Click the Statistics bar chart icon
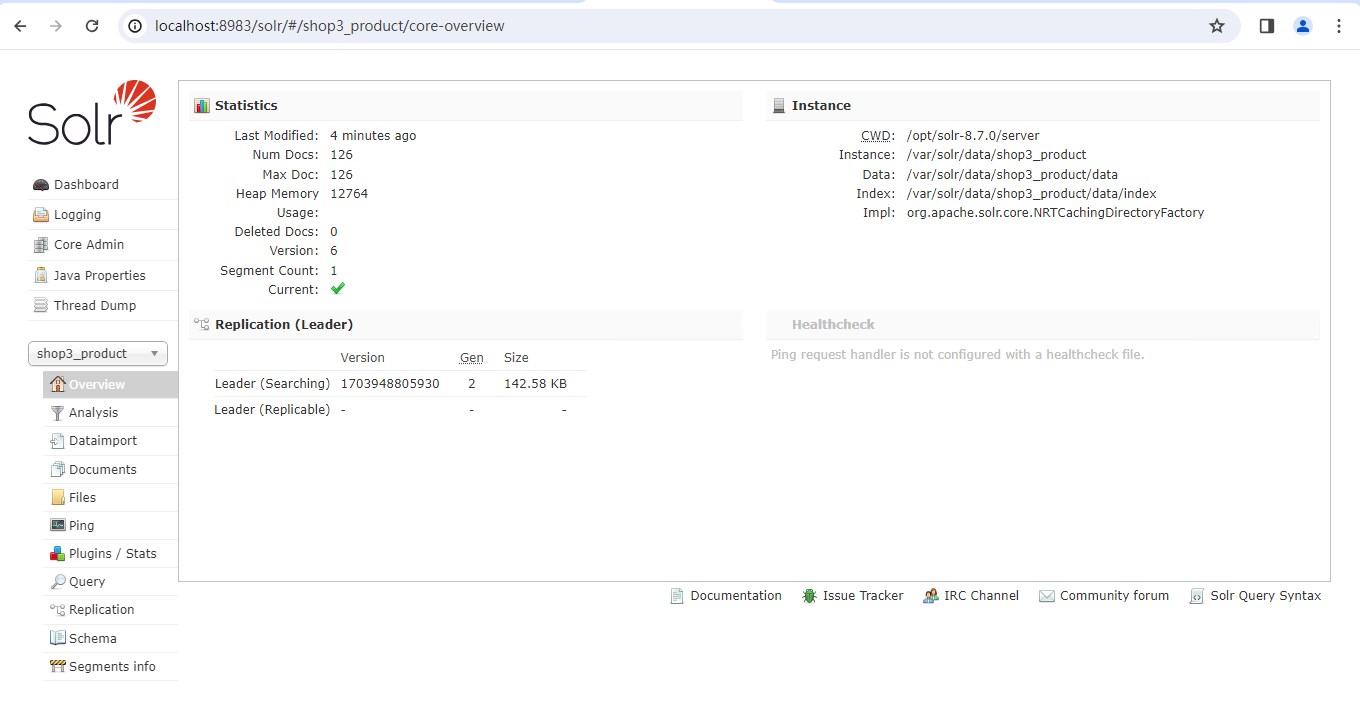The image size is (1360, 706). [x=202, y=106]
